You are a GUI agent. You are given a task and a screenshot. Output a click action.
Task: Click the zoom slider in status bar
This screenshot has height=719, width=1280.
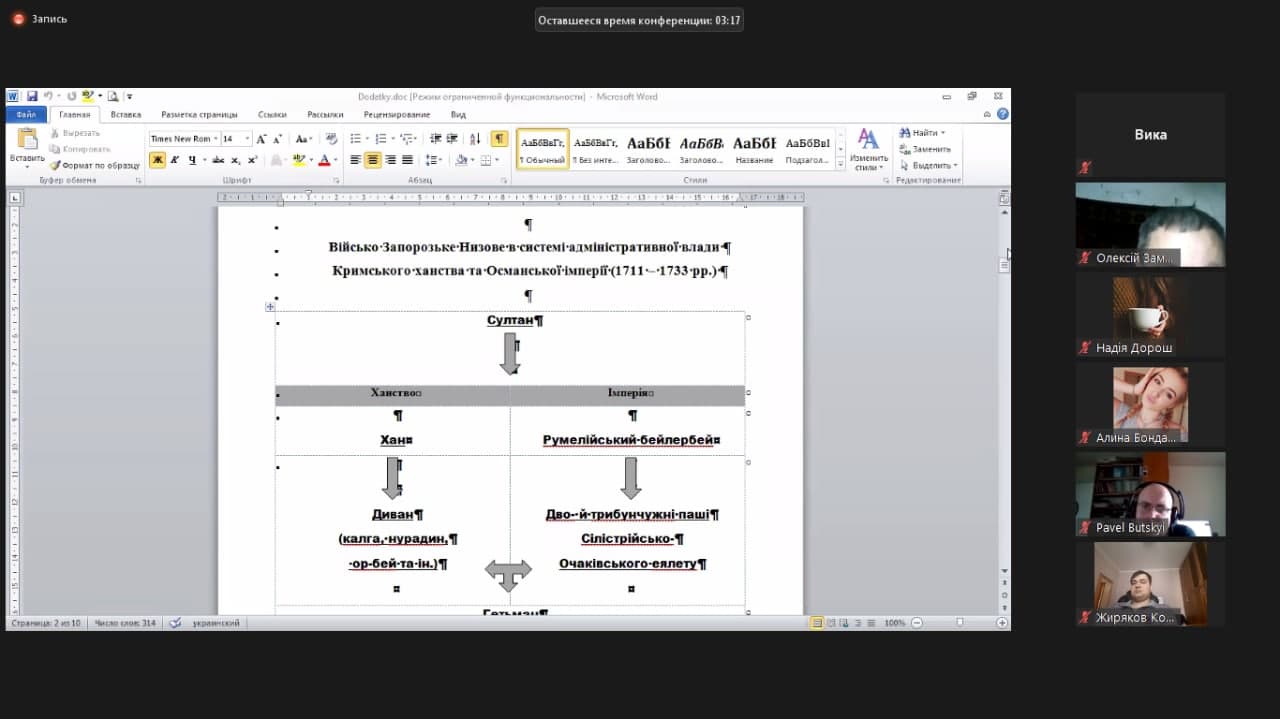point(959,623)
